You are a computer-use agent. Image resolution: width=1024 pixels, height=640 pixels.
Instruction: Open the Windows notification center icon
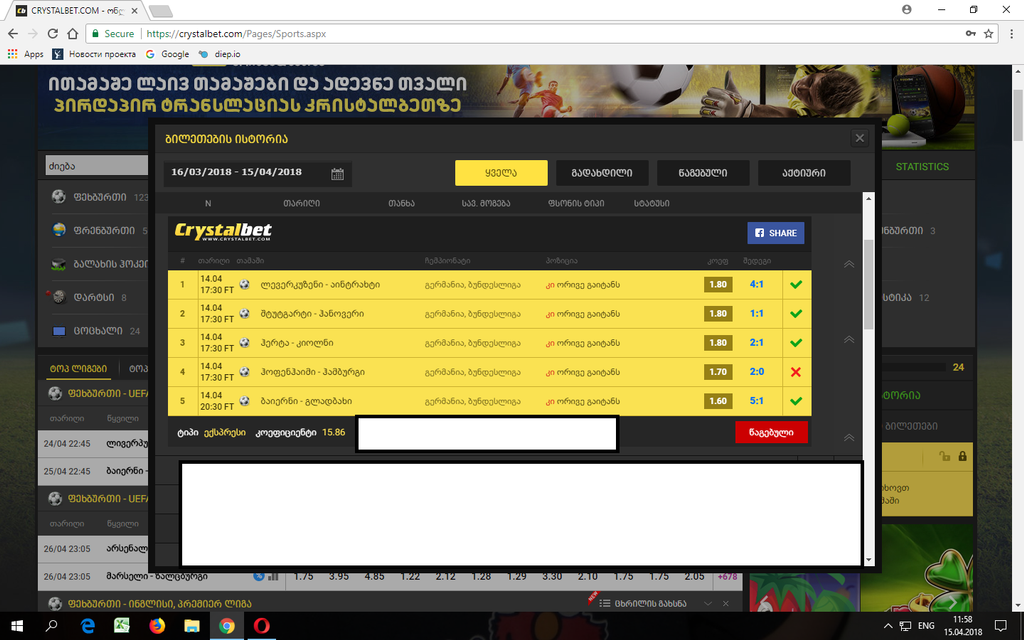pyautogui.click(x=1000, y=626)
